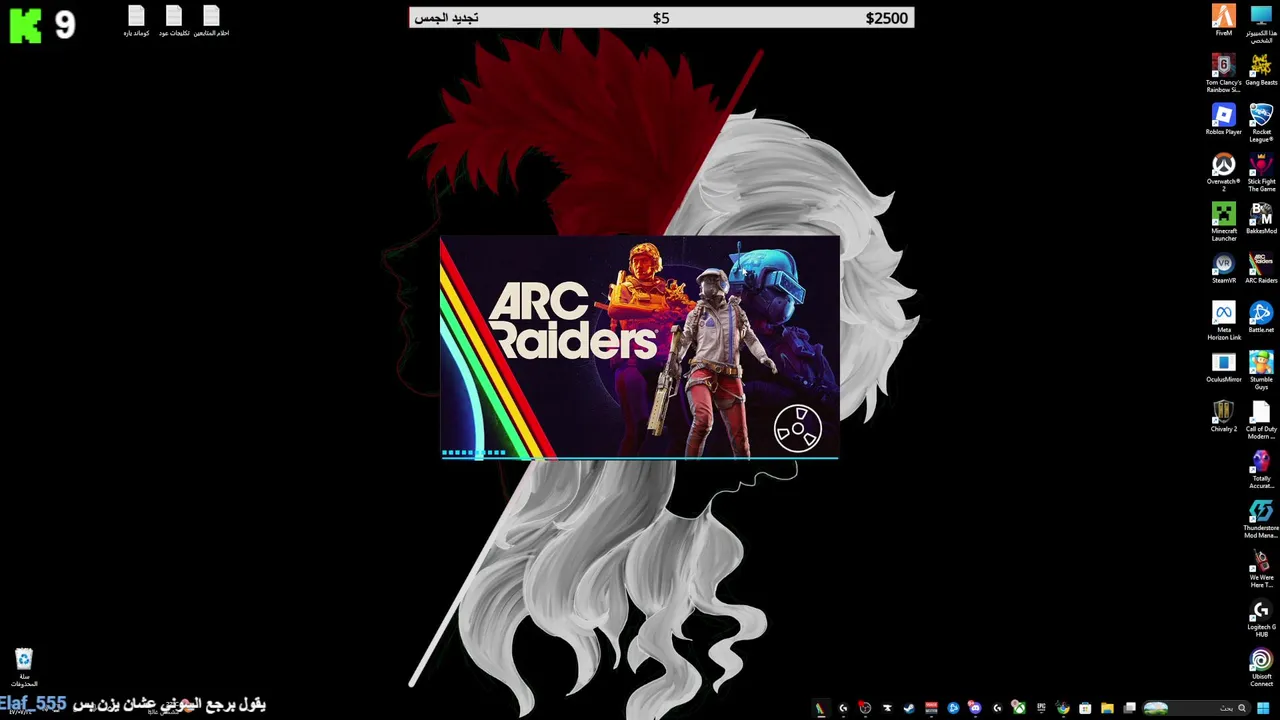Click the Embark logo on the splash screen
1280x720 pixels.
[x=798, y=429]
